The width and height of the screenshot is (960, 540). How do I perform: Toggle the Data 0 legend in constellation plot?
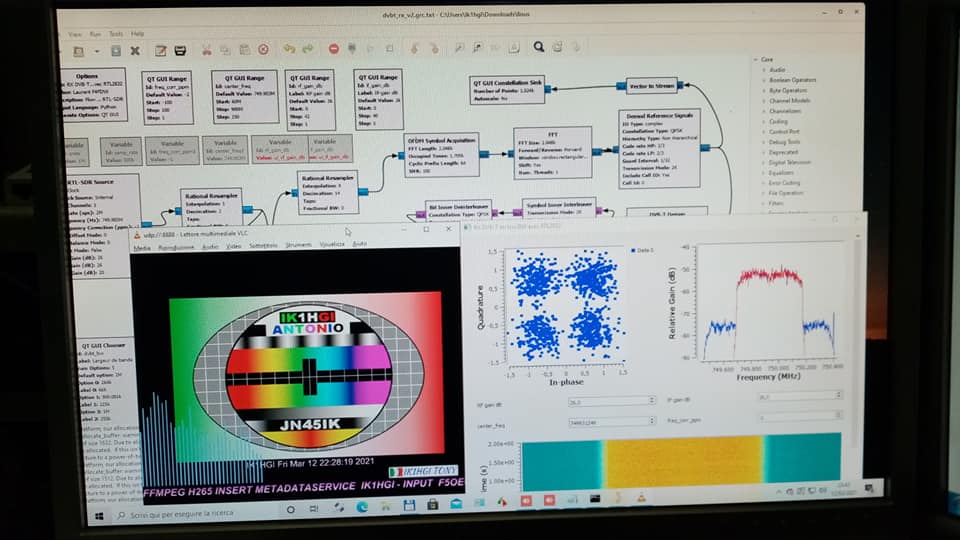click(642, 250)
